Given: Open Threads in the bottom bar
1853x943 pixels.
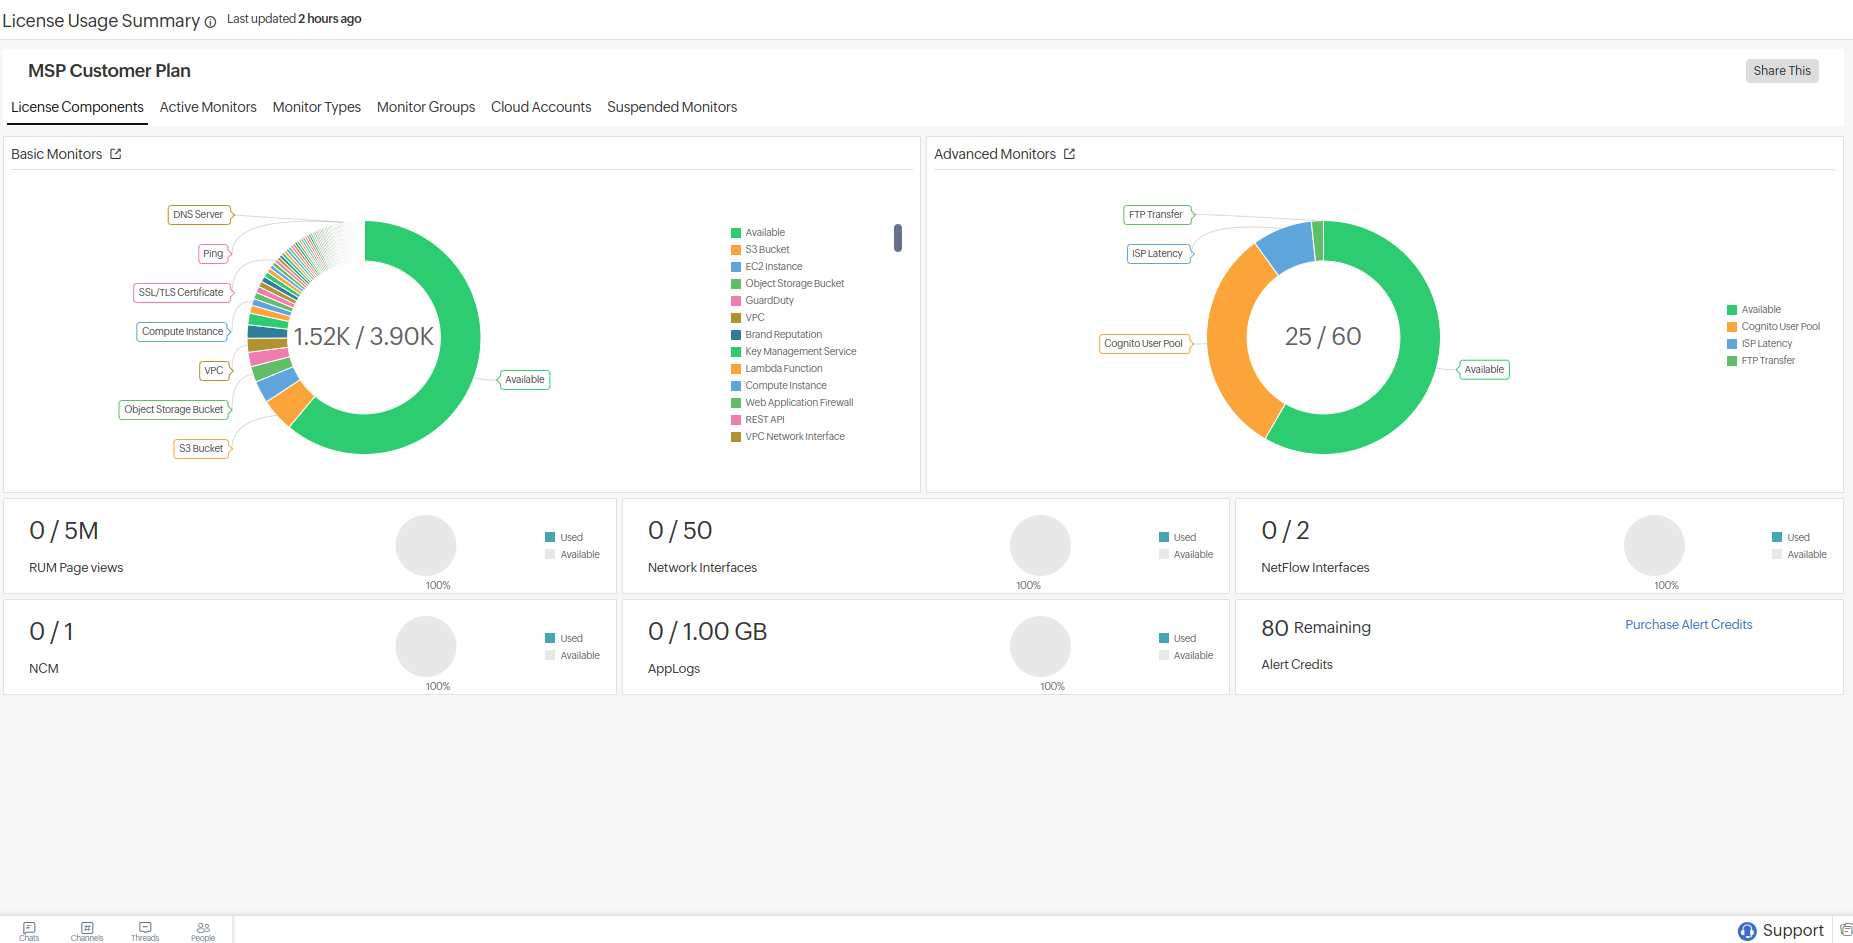Looking at the screenshot, I should [145, 931].
